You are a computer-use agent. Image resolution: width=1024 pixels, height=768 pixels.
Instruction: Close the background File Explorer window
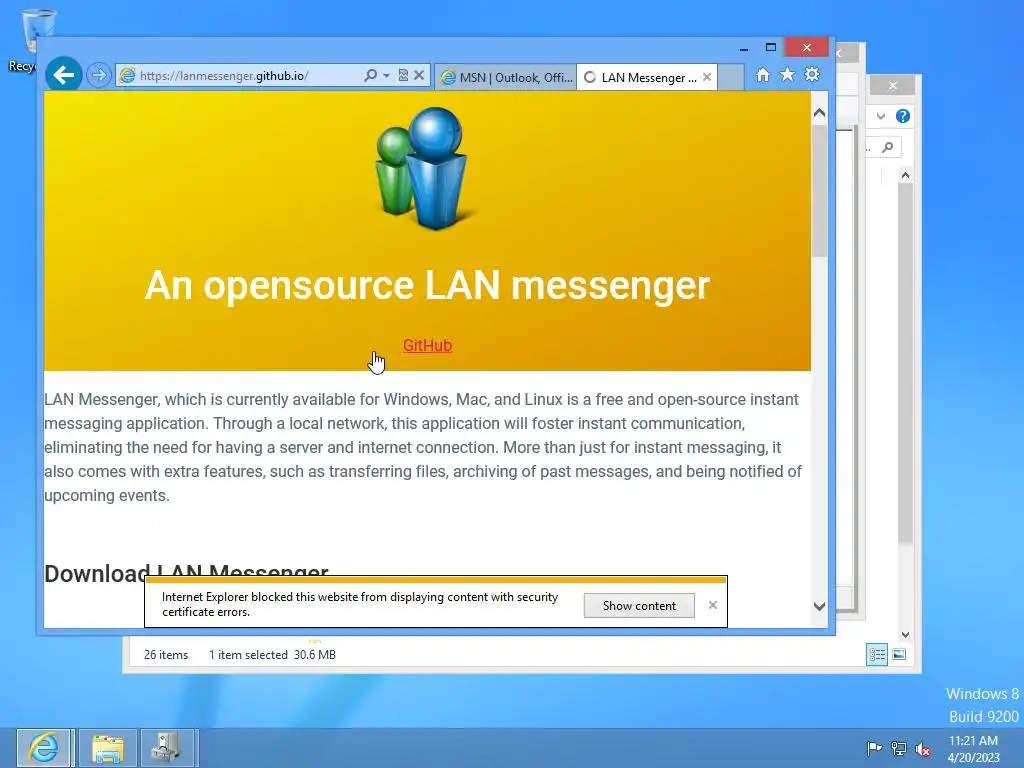coord(893,85)
